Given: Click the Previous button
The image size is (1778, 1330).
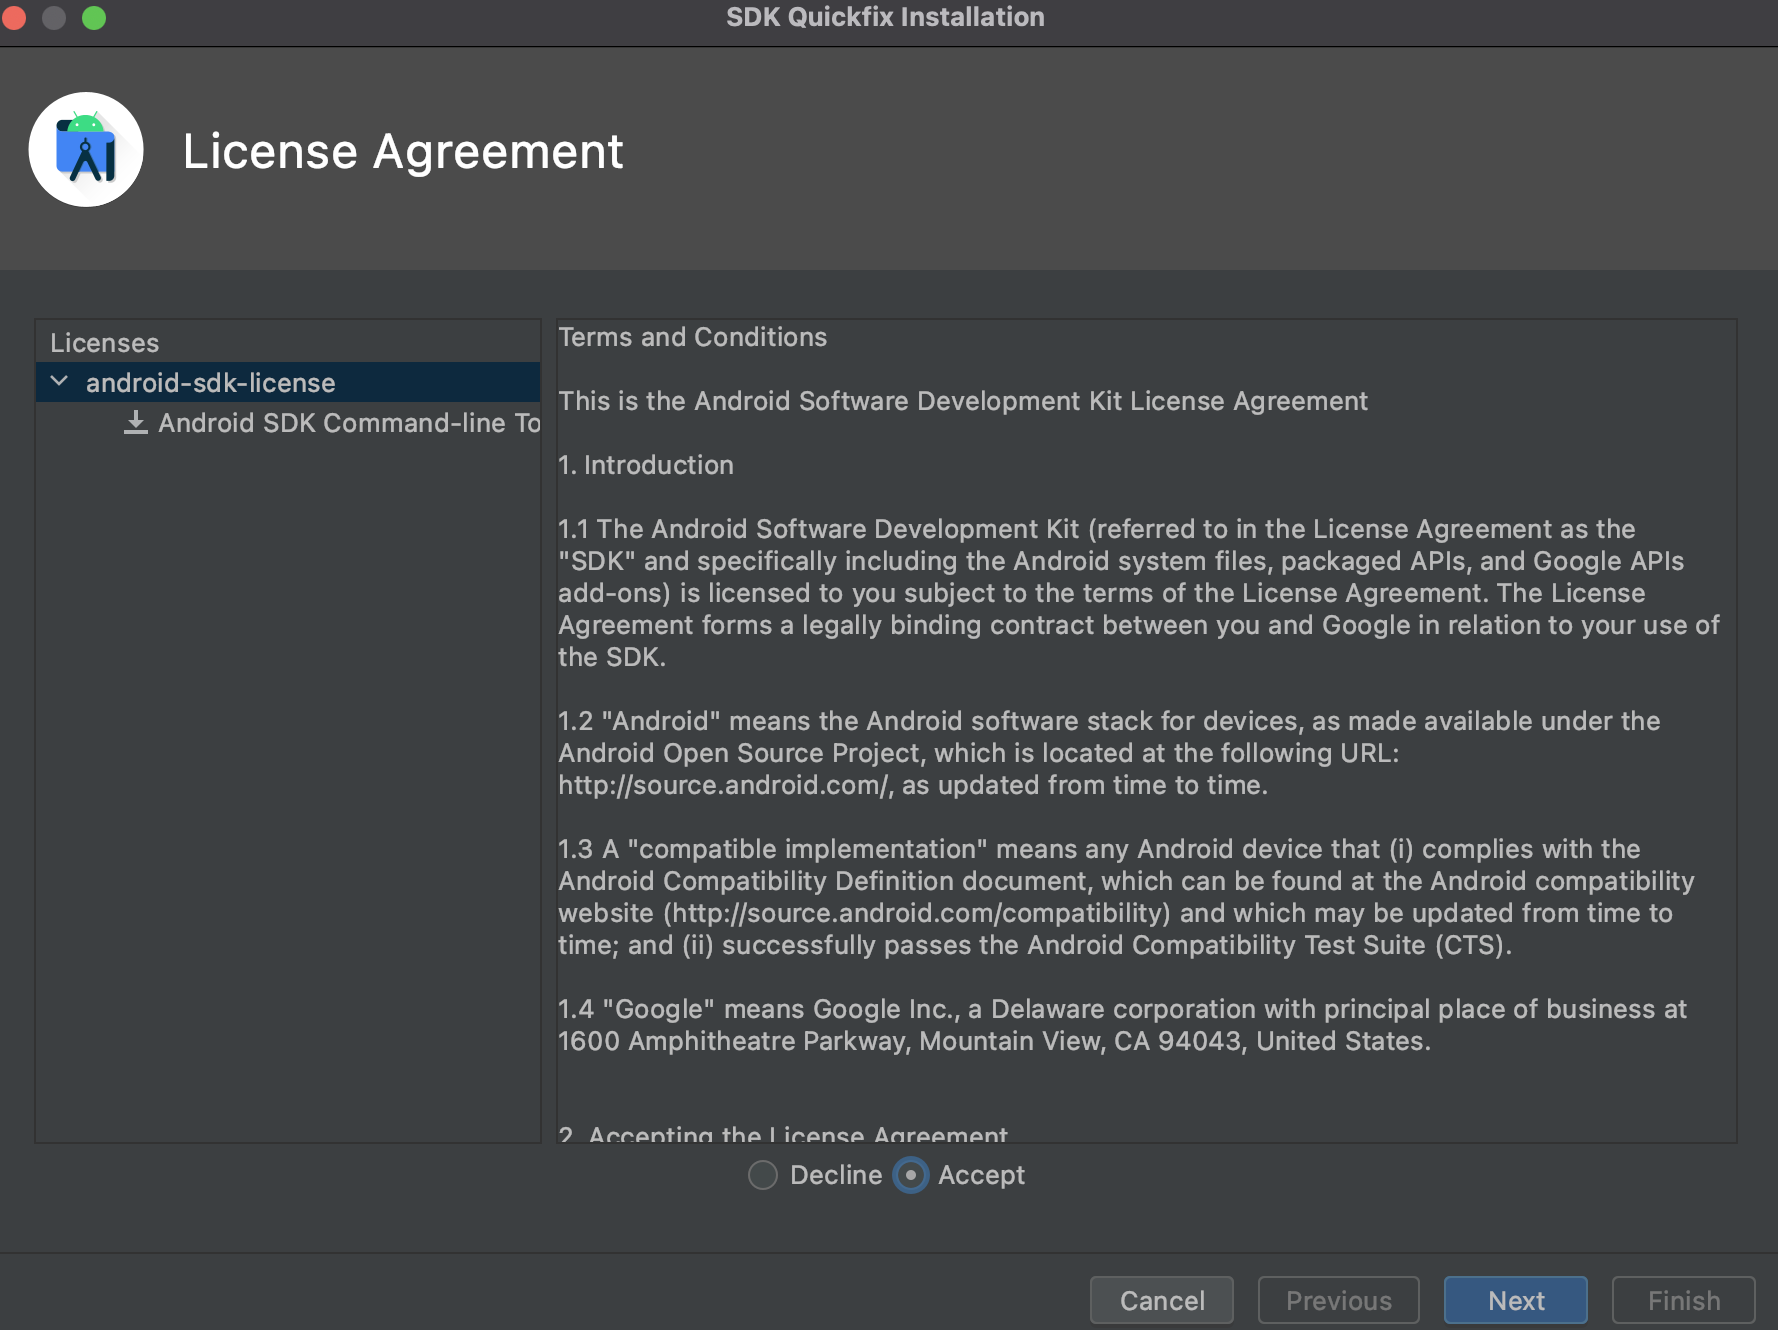Looking at the screenshot, I should pyautogui.click(x=1339, y=1300).
